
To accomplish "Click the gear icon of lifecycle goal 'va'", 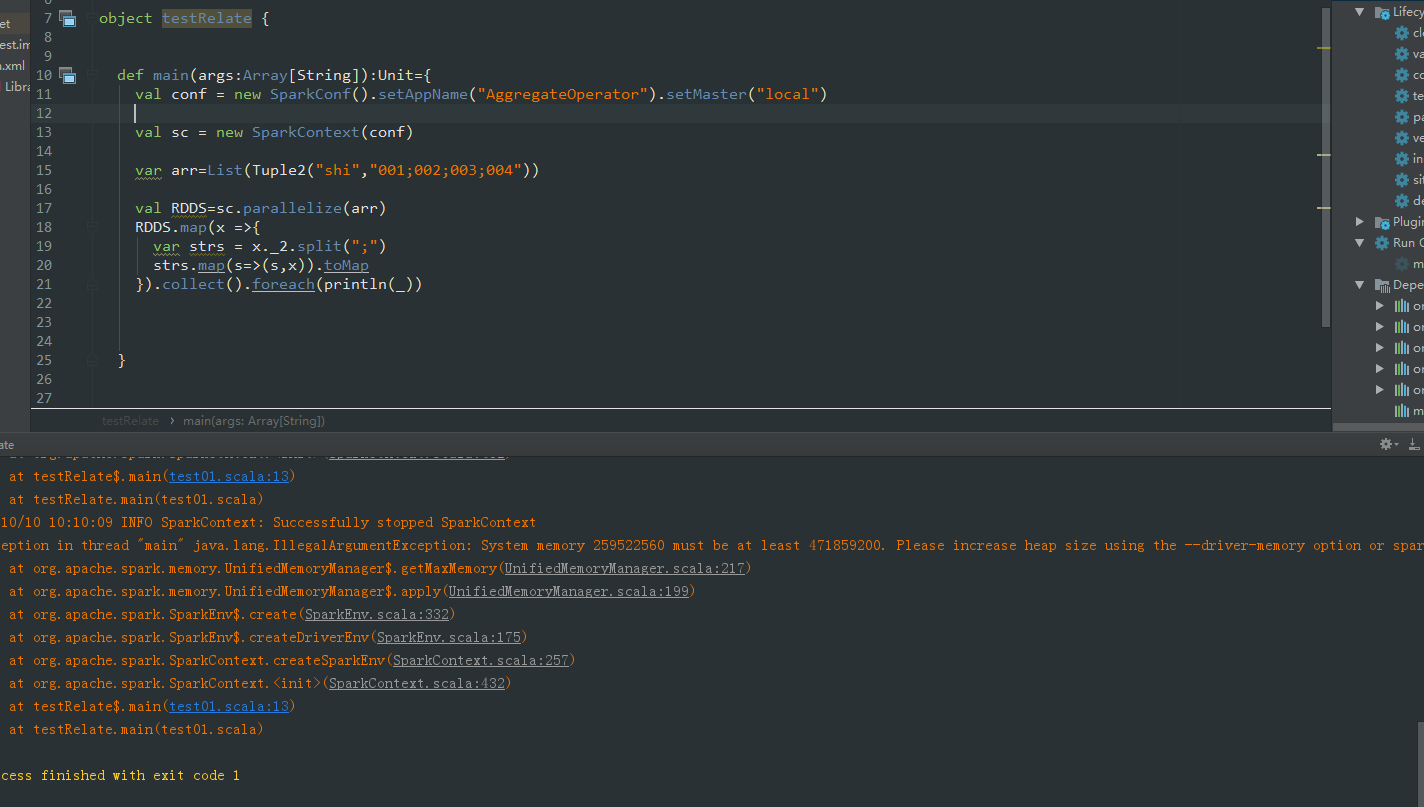I will (x=1402, y=54).
